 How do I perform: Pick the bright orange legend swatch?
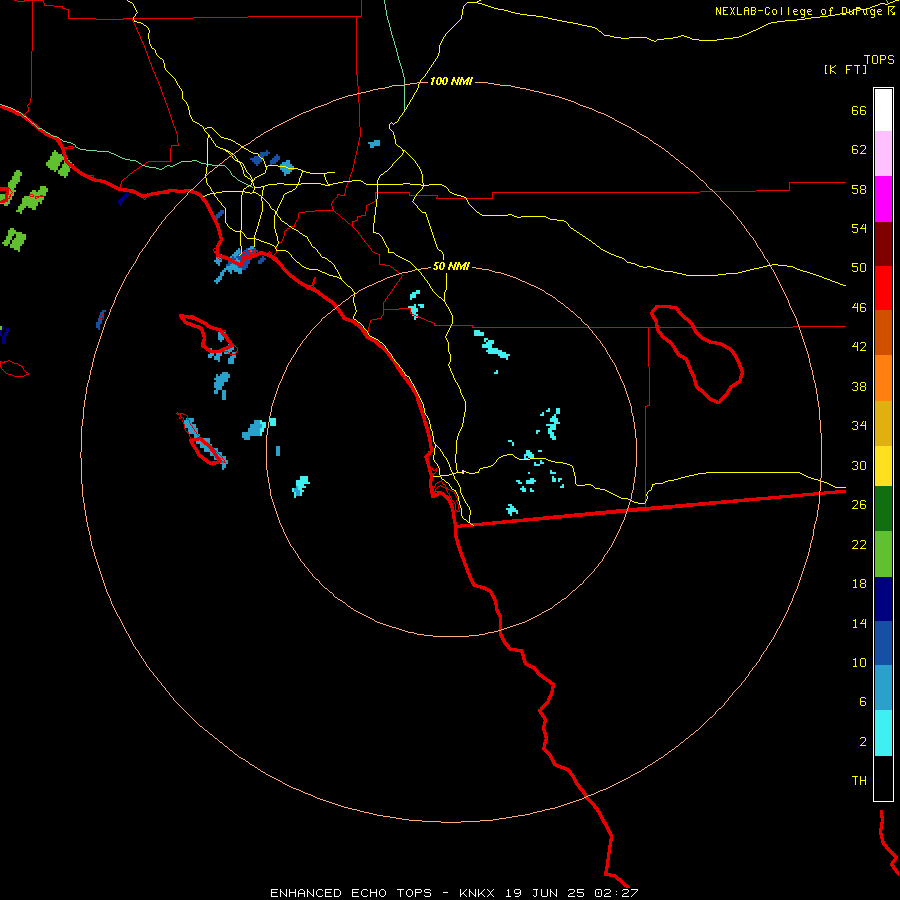pos(883,378)
